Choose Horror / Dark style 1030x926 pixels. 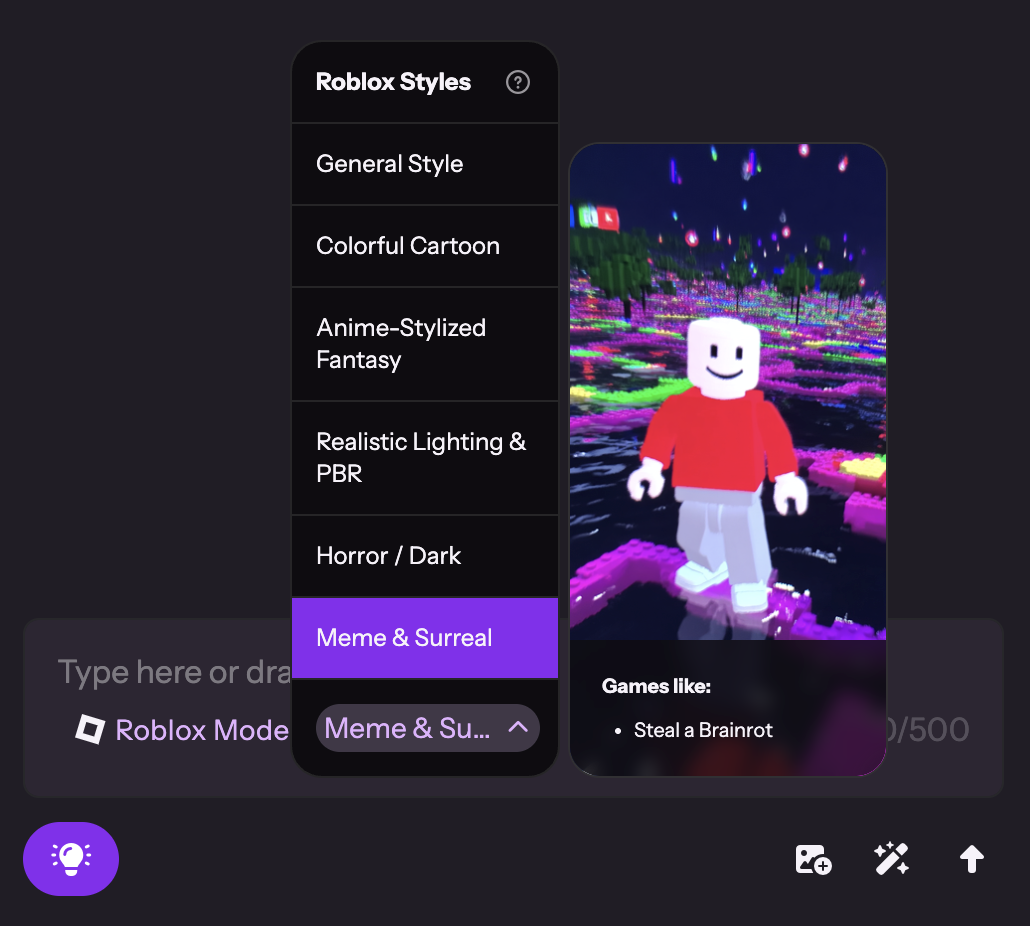coord(425,556)
